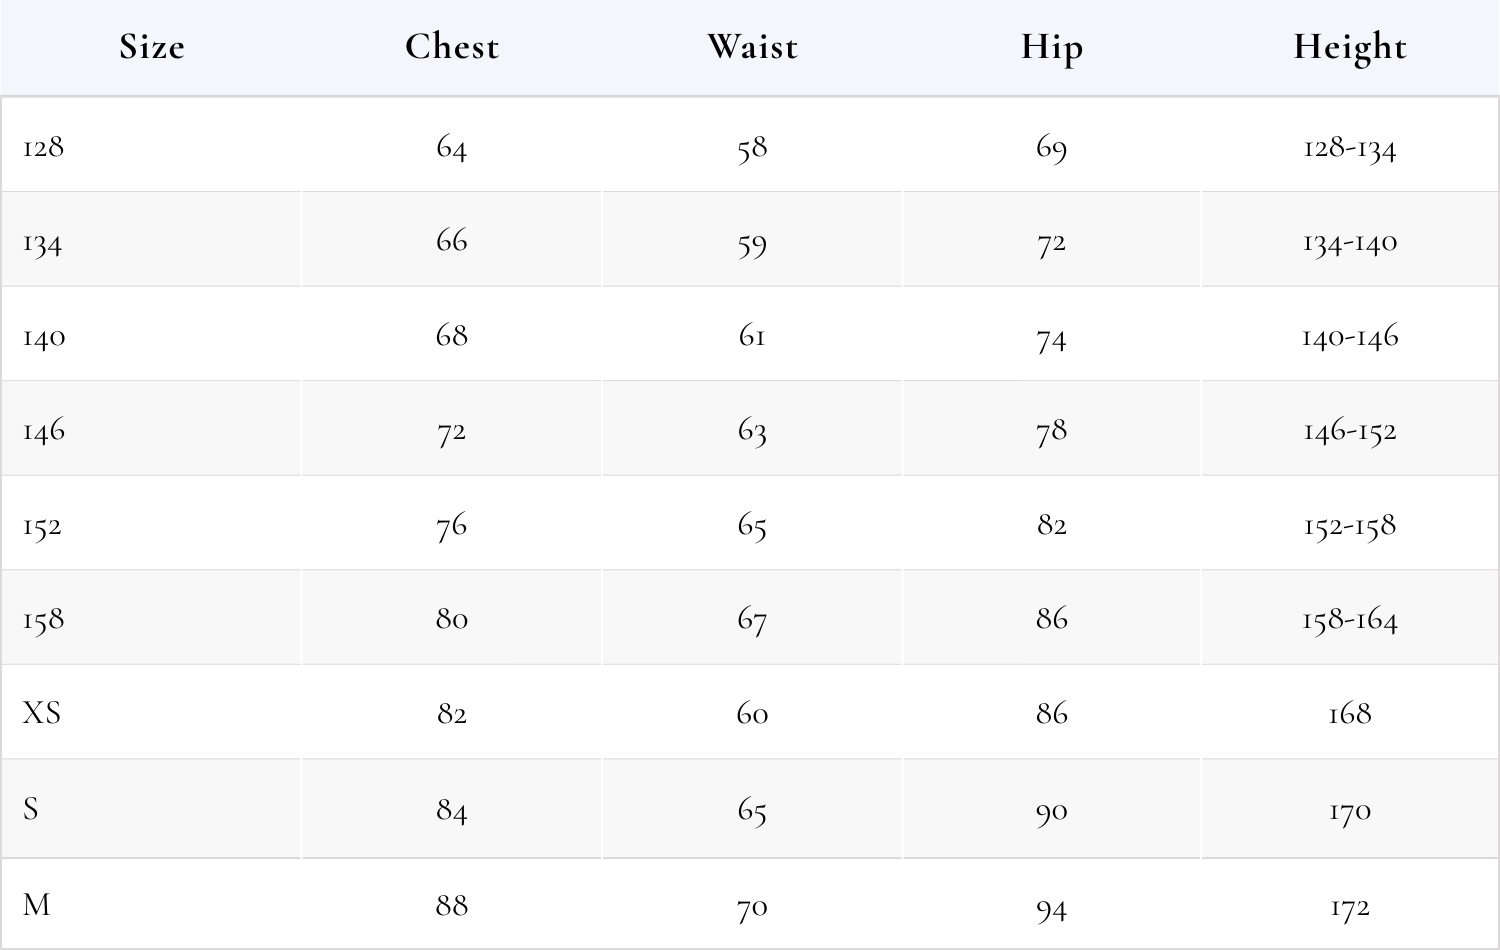
Task: Click the size 146 cell
Action: [x=44, y=431]
